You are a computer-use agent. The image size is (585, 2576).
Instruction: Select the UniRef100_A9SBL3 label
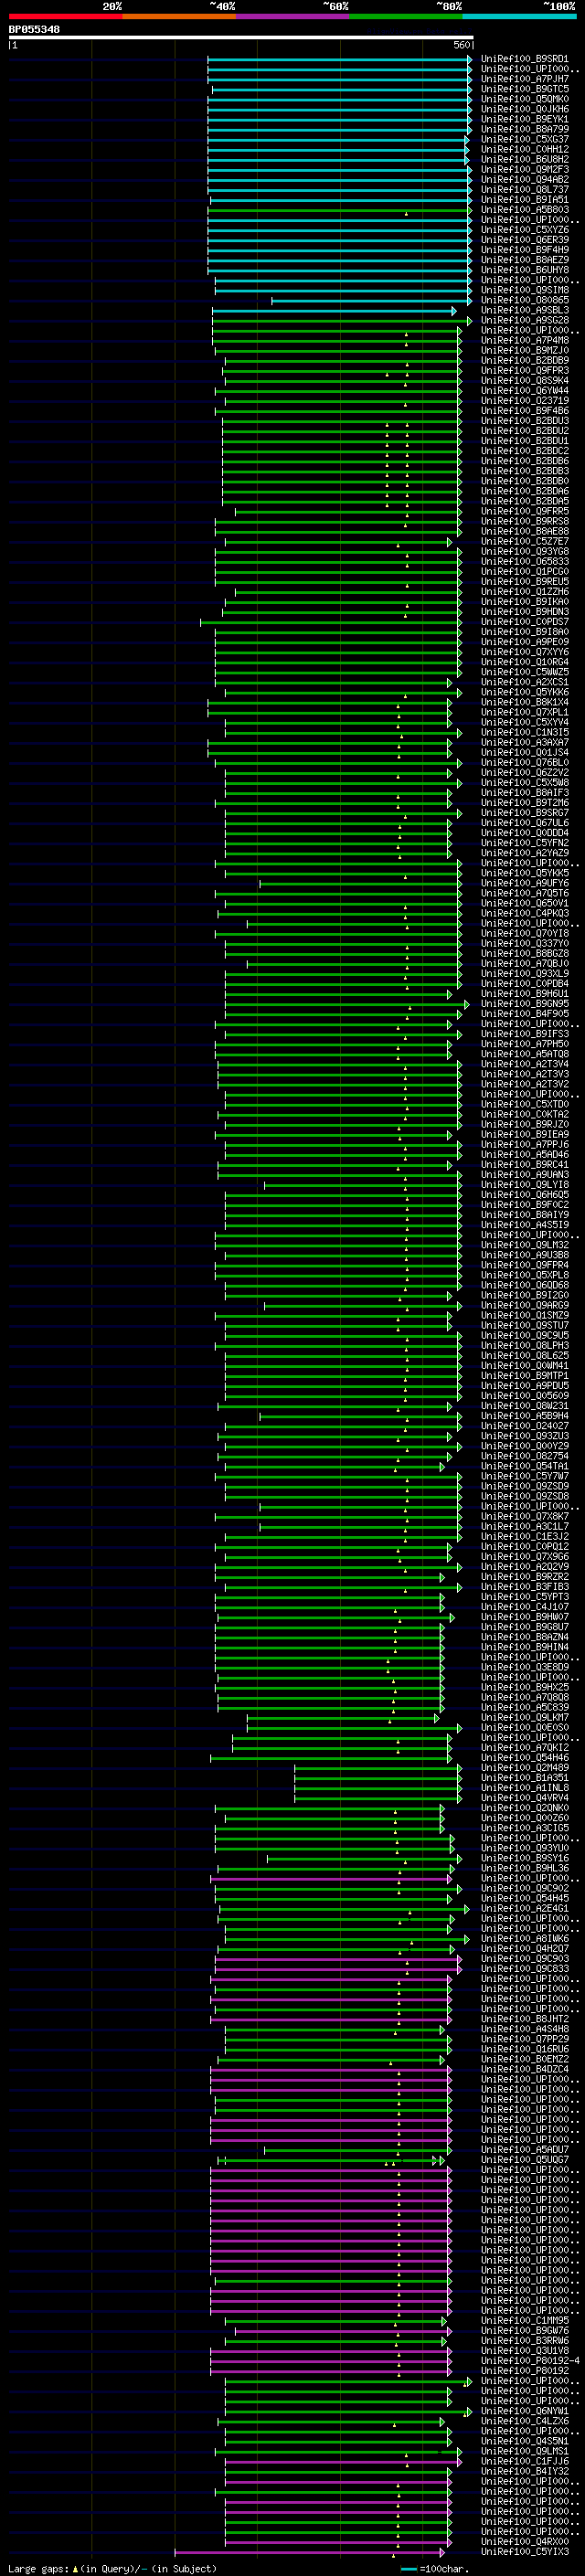click(x=525, y=310)
